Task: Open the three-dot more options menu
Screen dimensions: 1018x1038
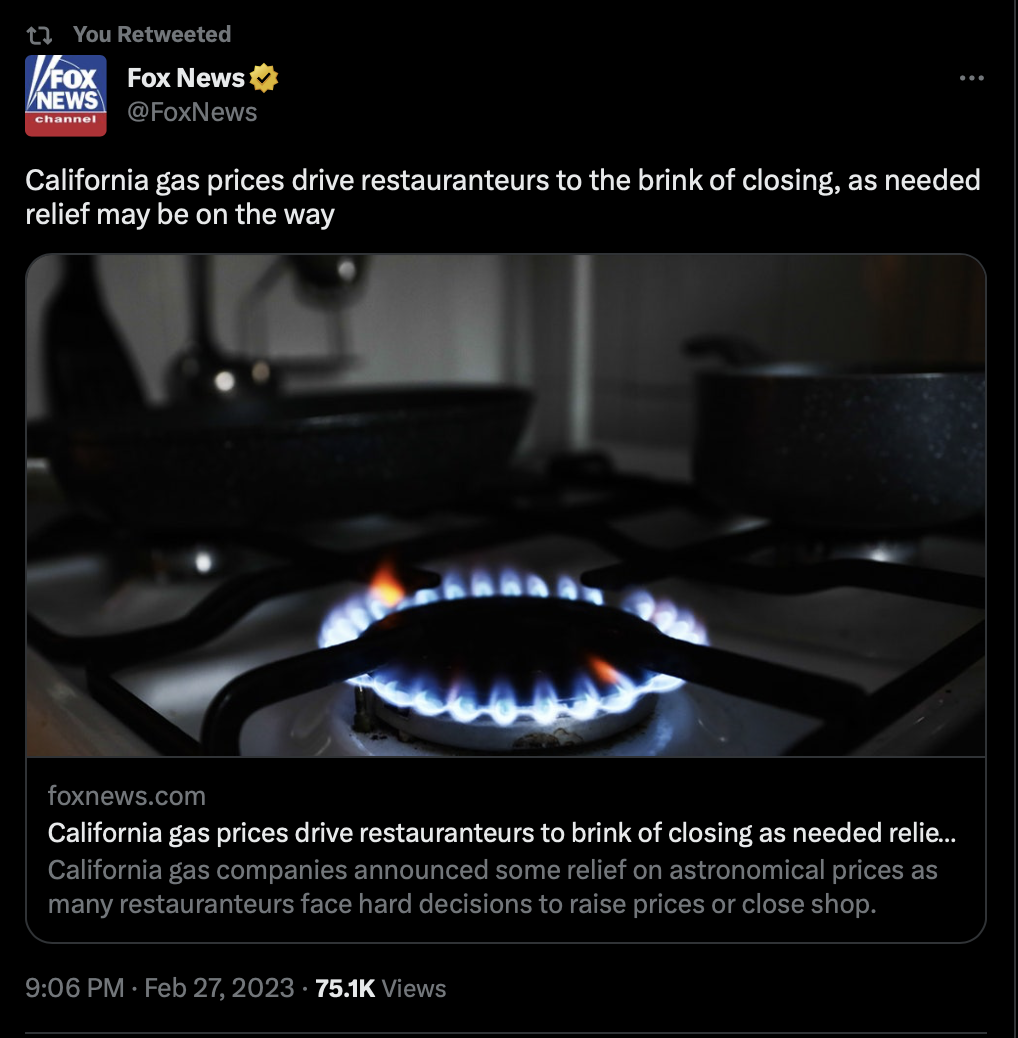Action: [x=971, y=78]
